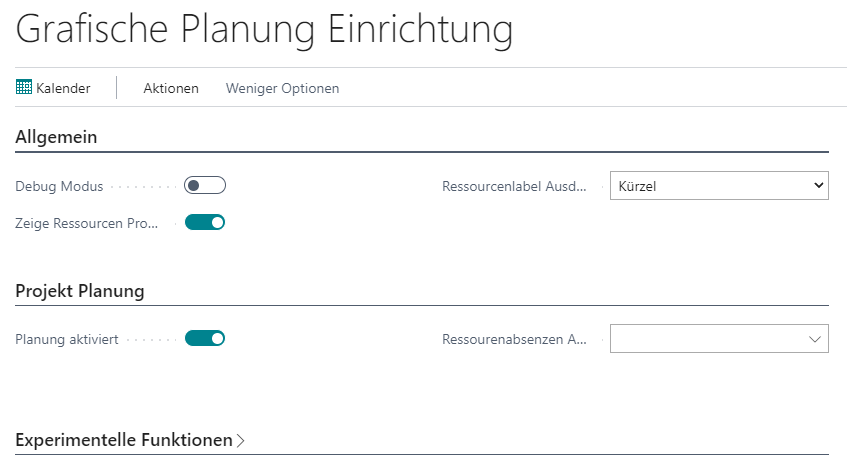
Task: Collapse the Projekt Planung header
Action: [80, 291]
